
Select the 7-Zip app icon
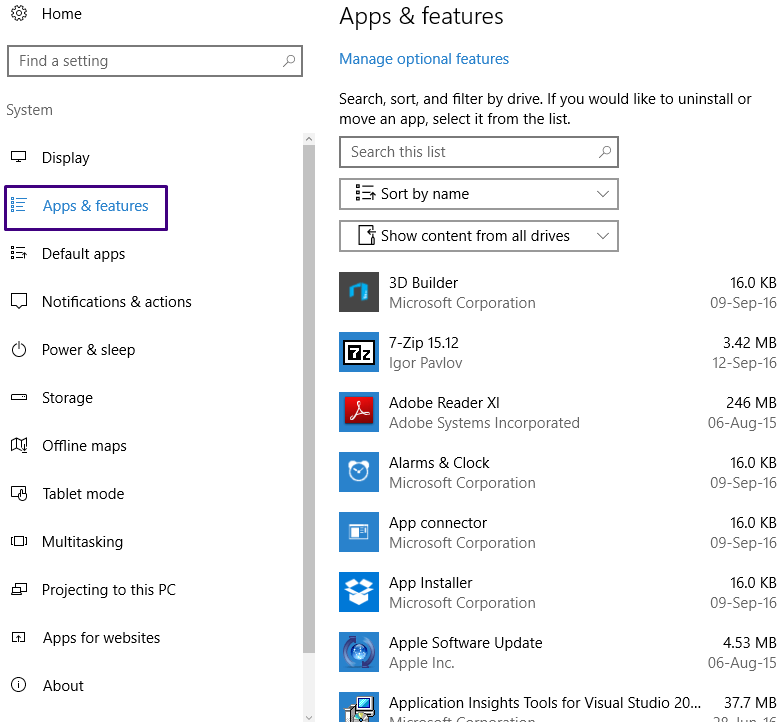point(359,352)
